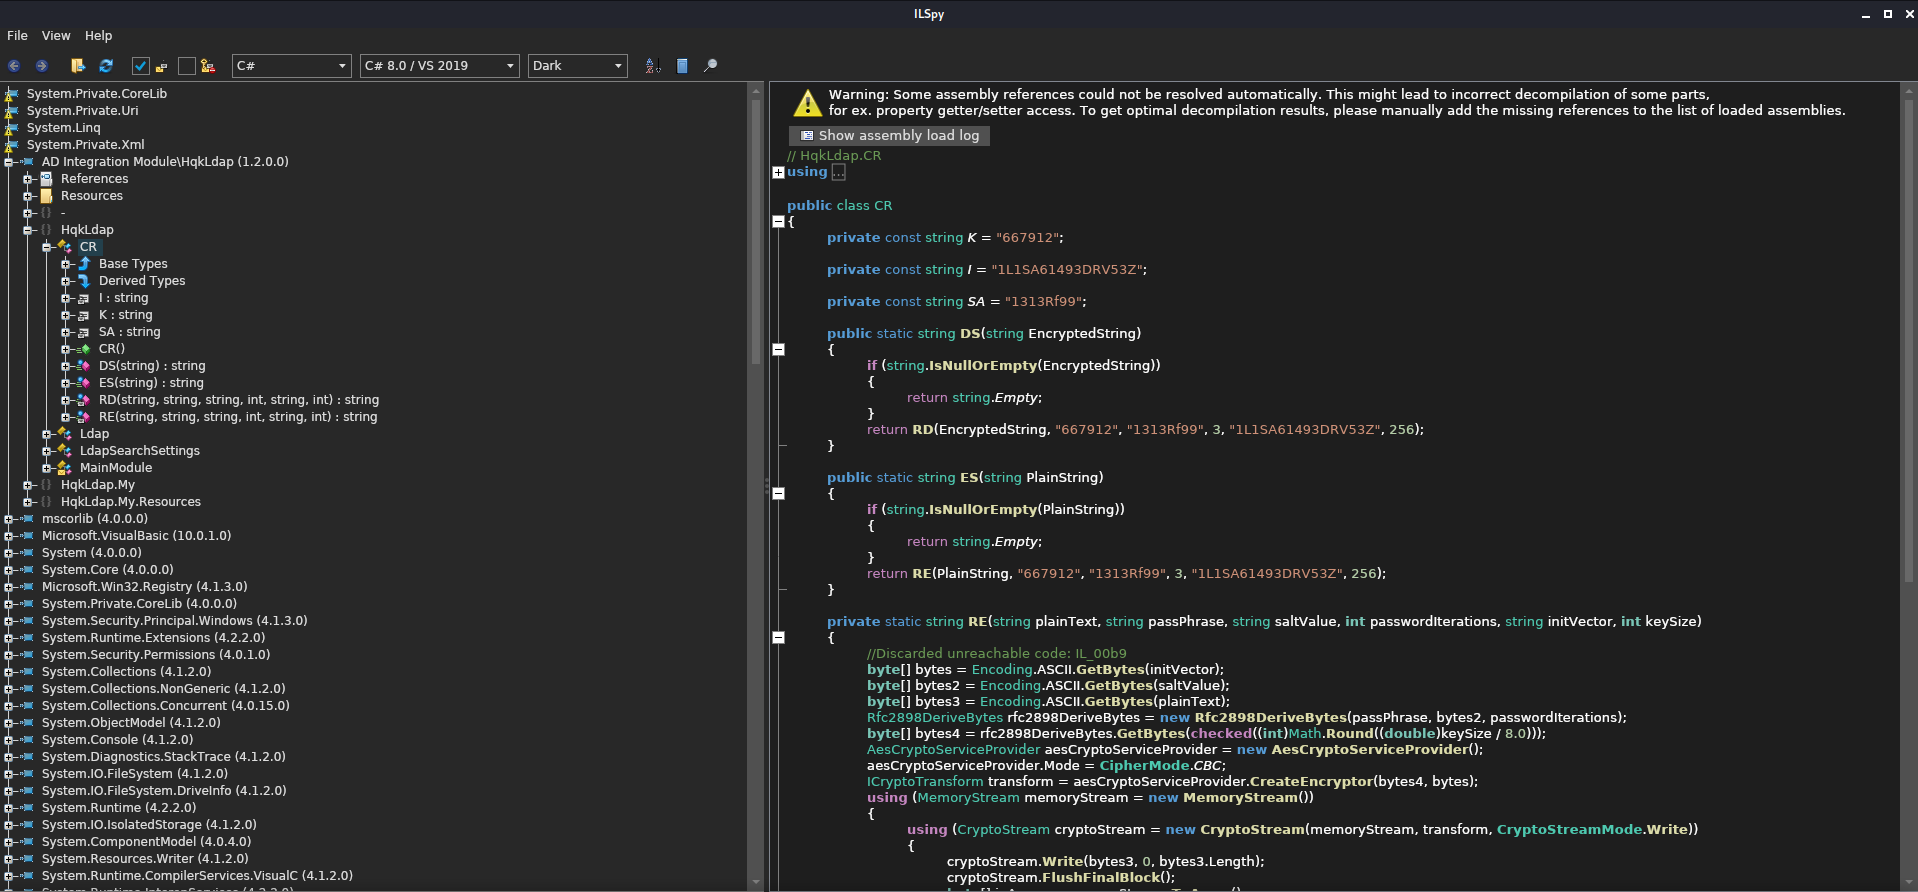Uncheck the checked toolbar checkbox

click(141, 66)
